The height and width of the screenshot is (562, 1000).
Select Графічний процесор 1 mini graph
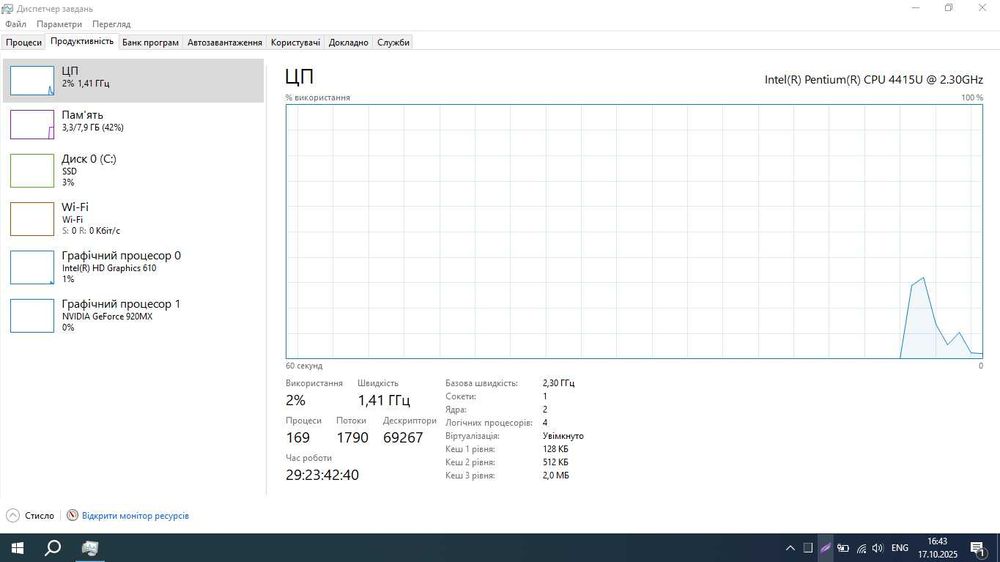(32, 316)
